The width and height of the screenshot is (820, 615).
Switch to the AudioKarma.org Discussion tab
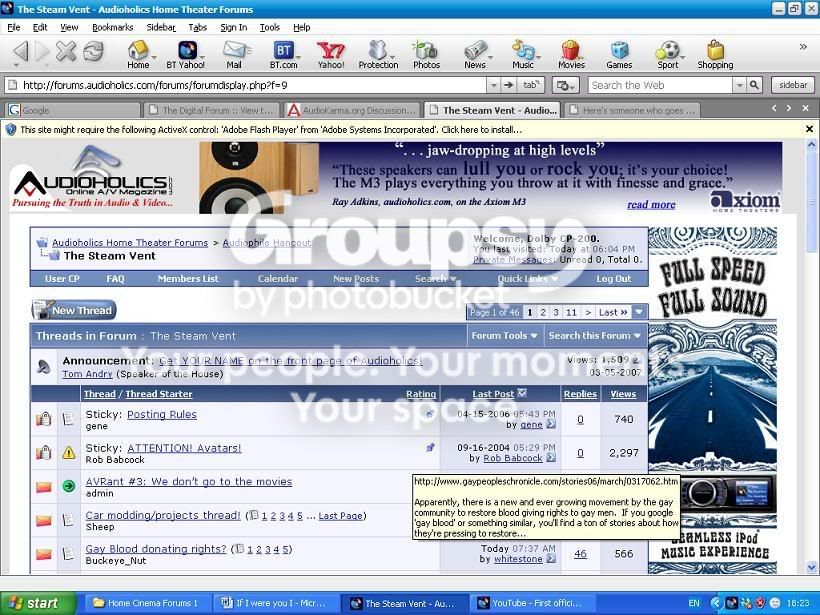[353, 110]
